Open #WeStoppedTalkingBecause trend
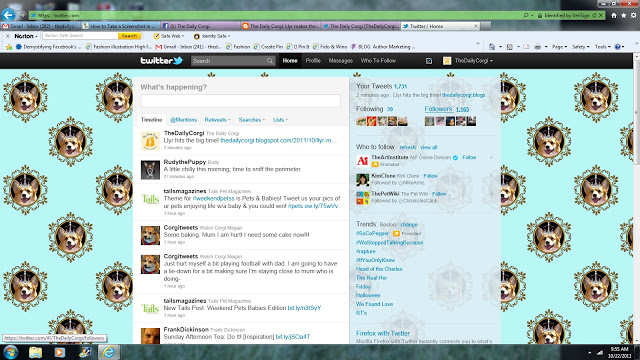The height and width of the screenshot is (360, 640). click(389, 242)
